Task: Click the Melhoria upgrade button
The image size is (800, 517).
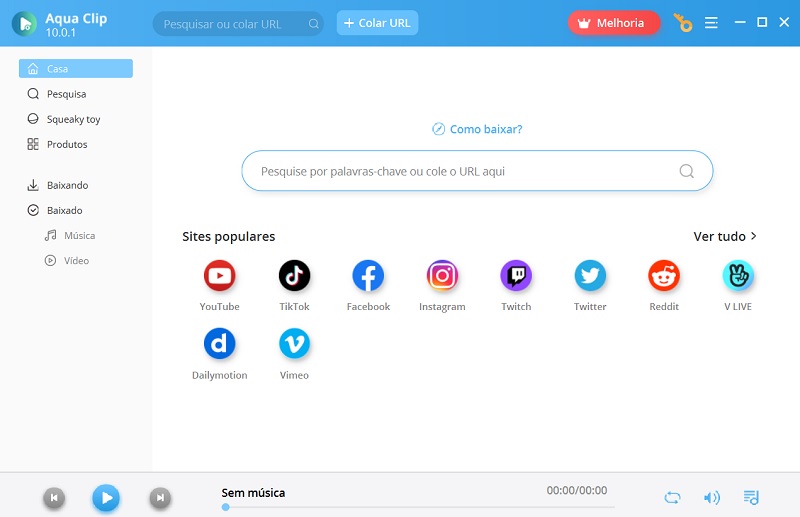Action: point(614,23)
